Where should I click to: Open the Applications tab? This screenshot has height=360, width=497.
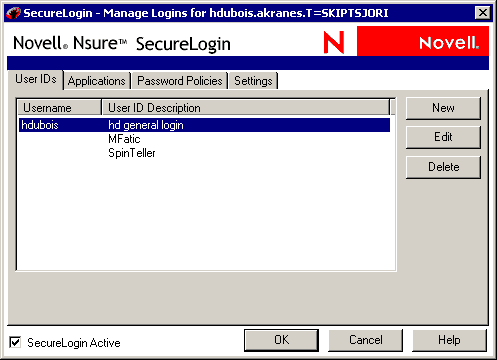pyautogui.click(x=97, y=81)
